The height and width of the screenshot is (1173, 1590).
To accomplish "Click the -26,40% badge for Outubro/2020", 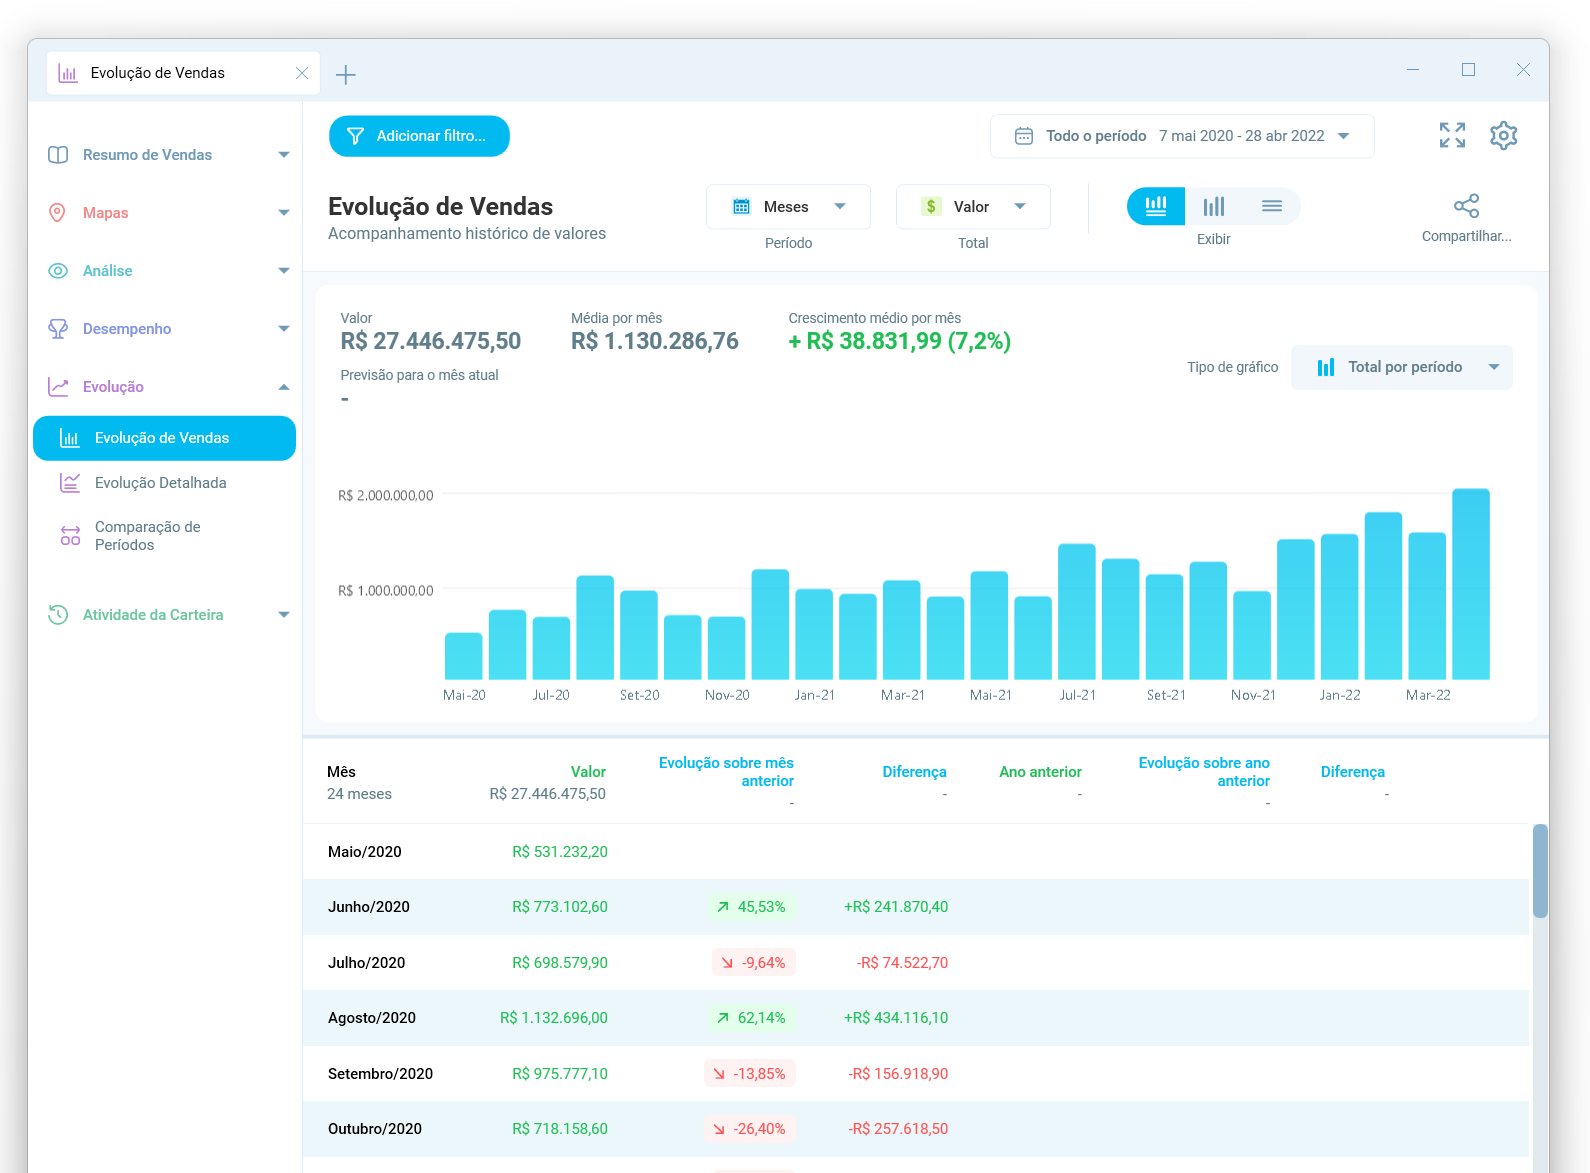I will coord(749,1129).
